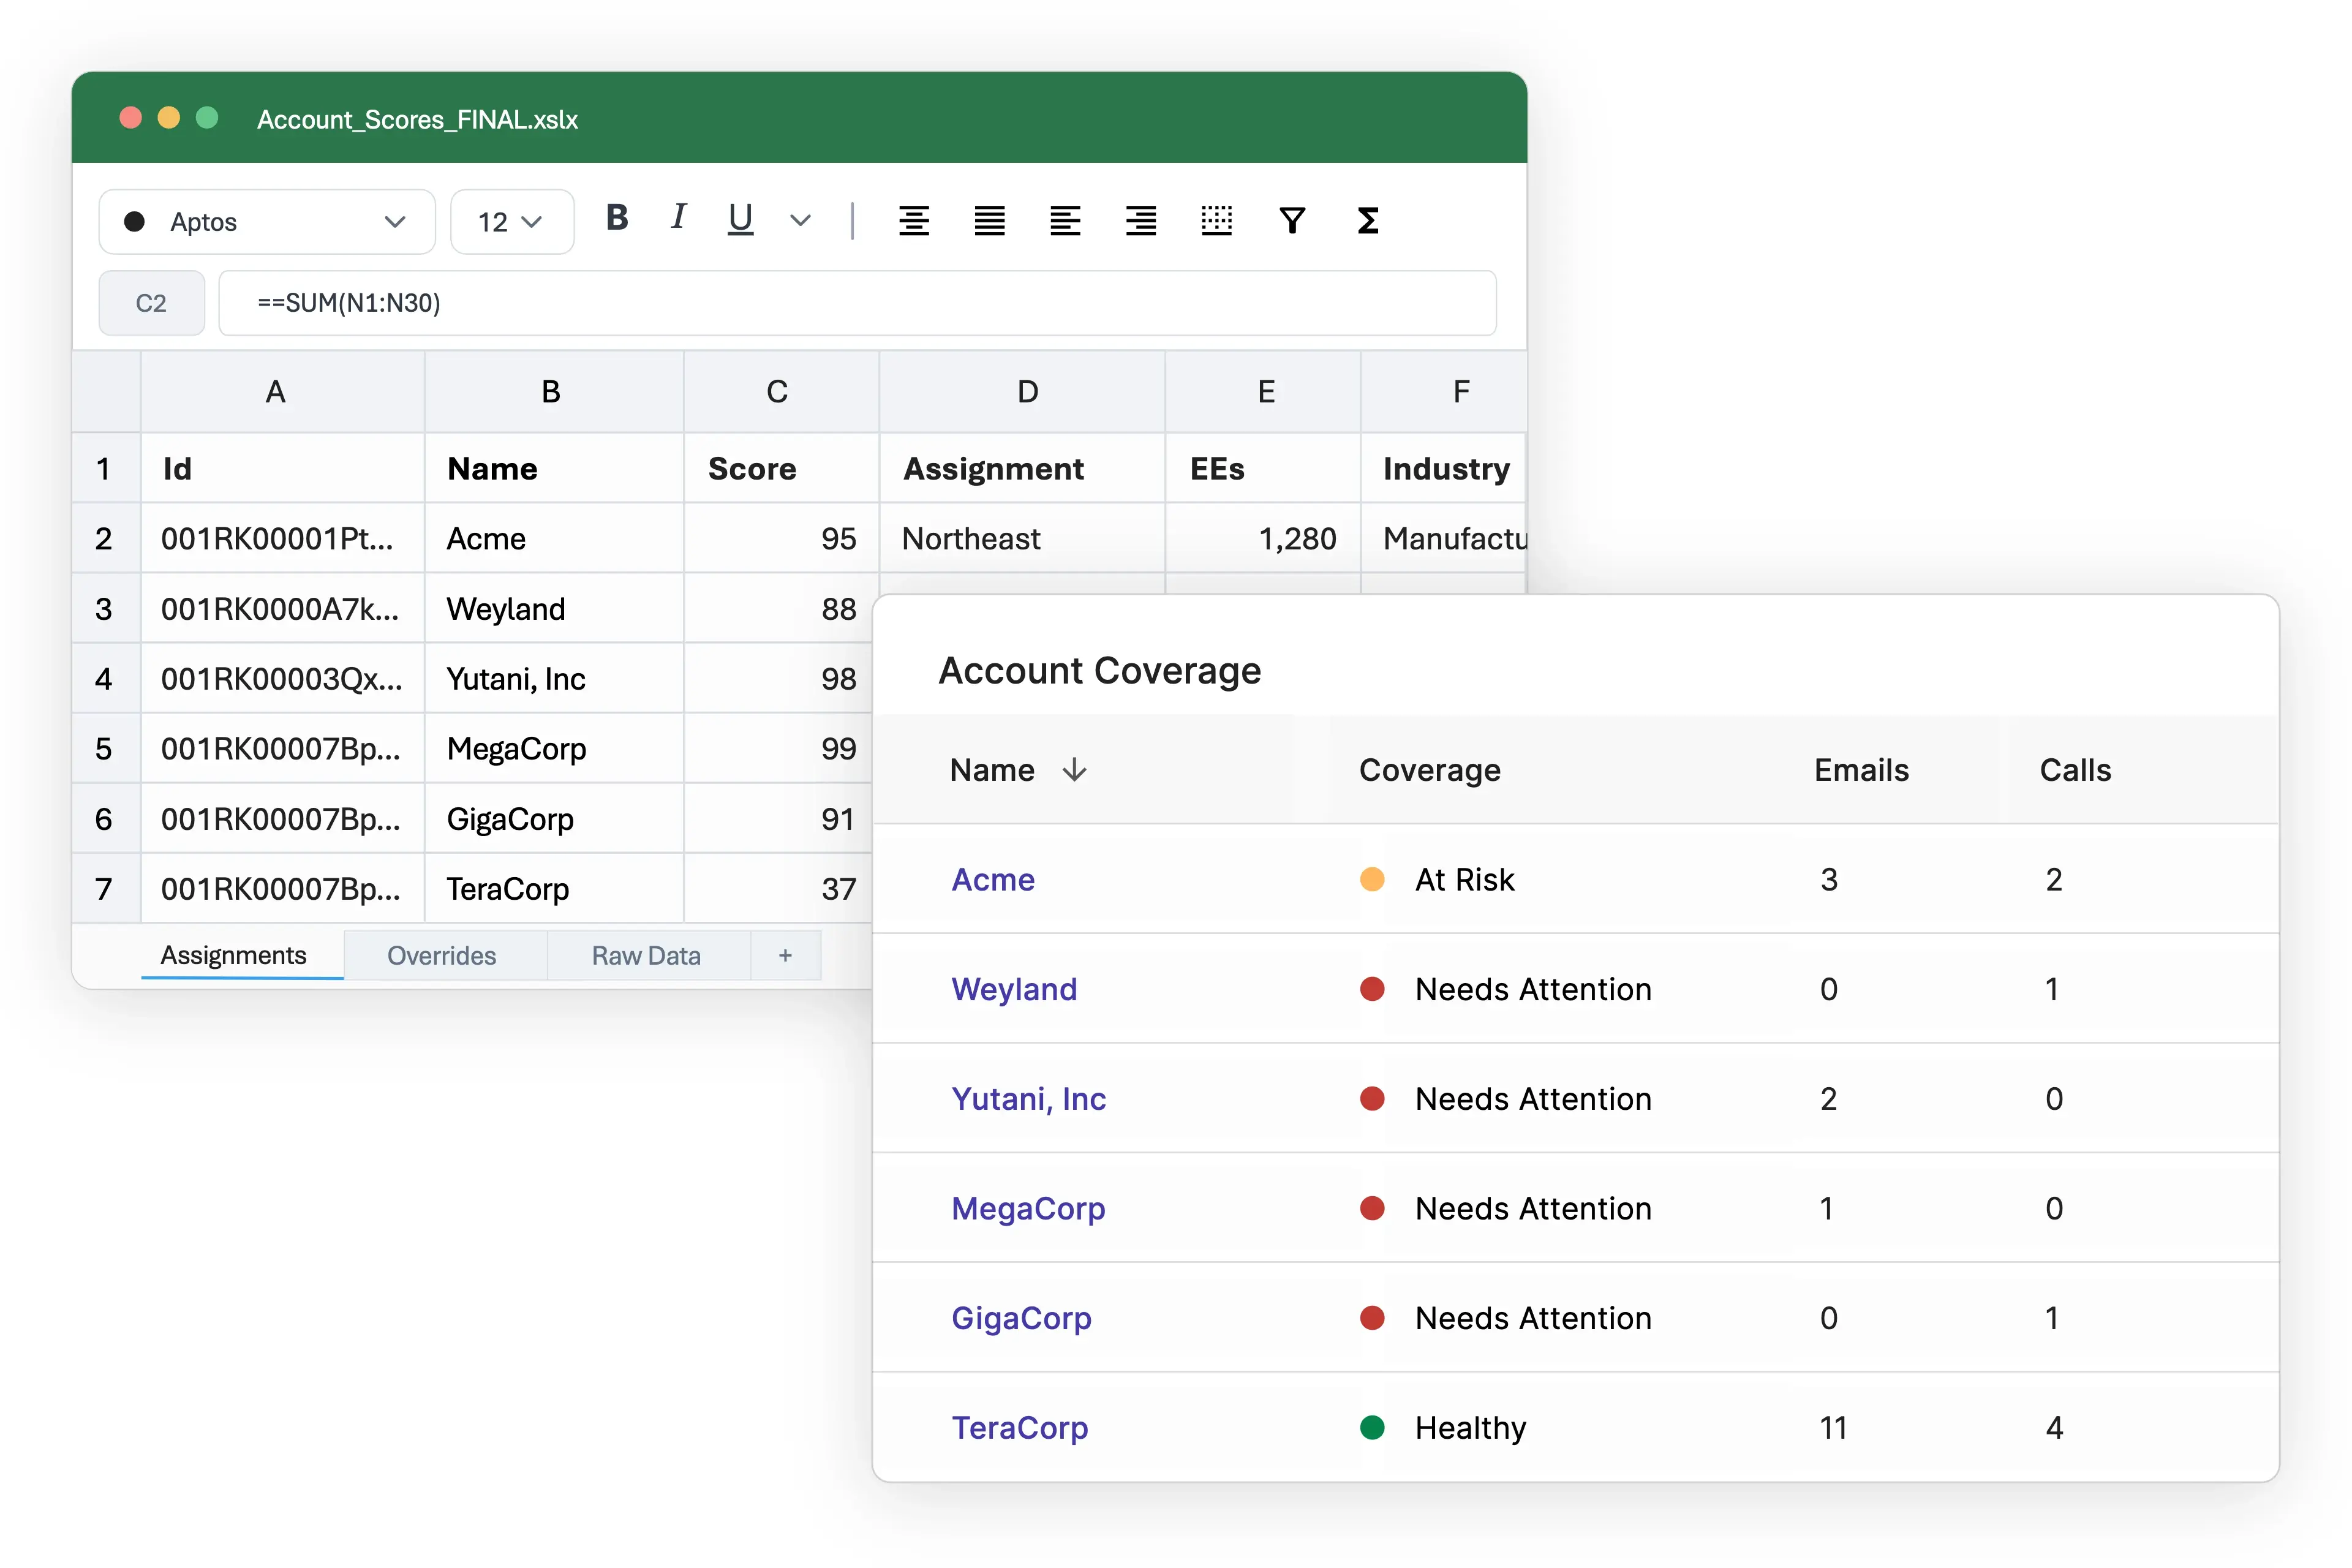This screenshot has width=2352, height=1568.
Task: Click the 'Account Coverage' panel title
Action: pyautogui.click(x=1100, y=671)
